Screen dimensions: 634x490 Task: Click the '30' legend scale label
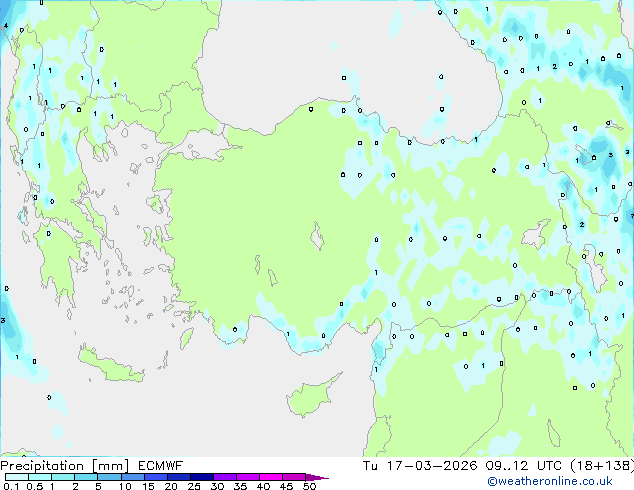[x=217, y=486]
